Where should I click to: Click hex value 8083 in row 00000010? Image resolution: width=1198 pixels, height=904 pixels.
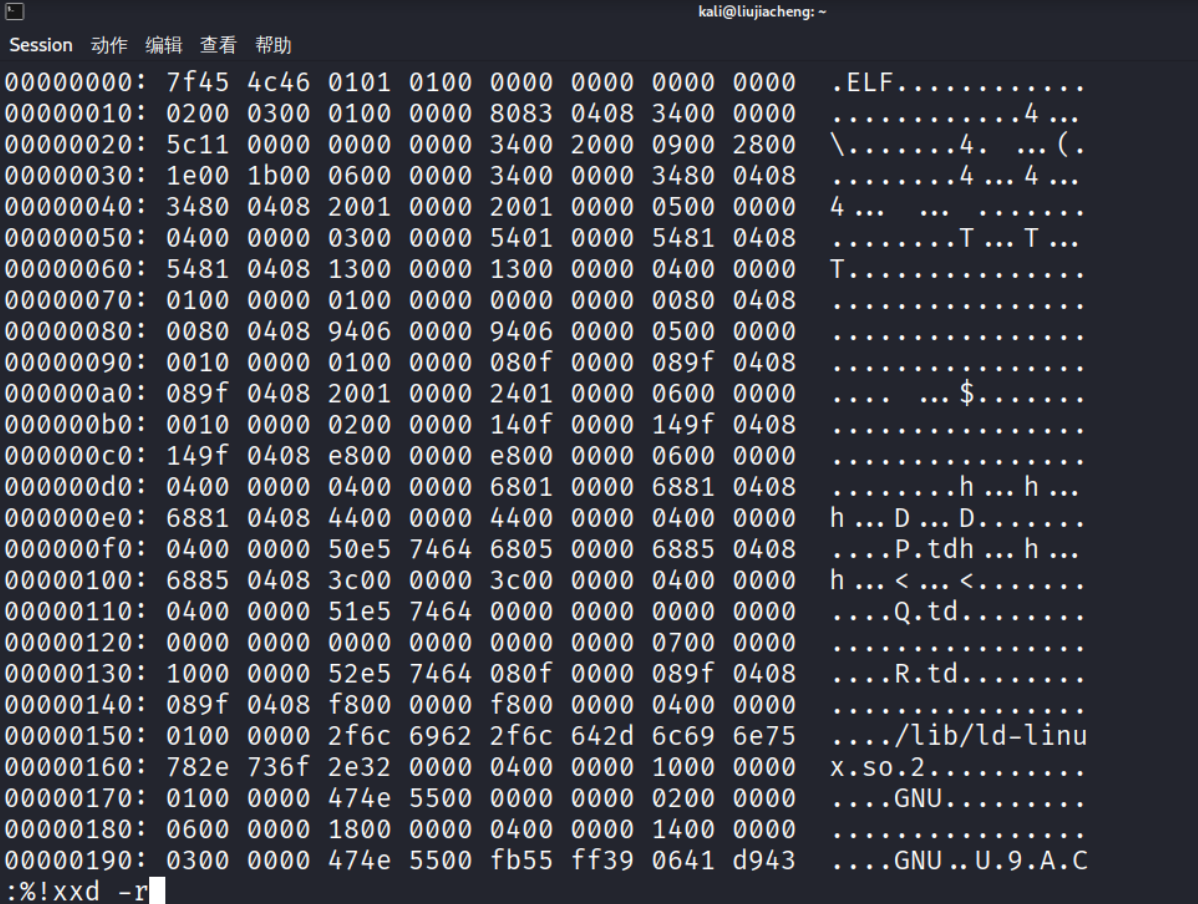pos(522,114)
